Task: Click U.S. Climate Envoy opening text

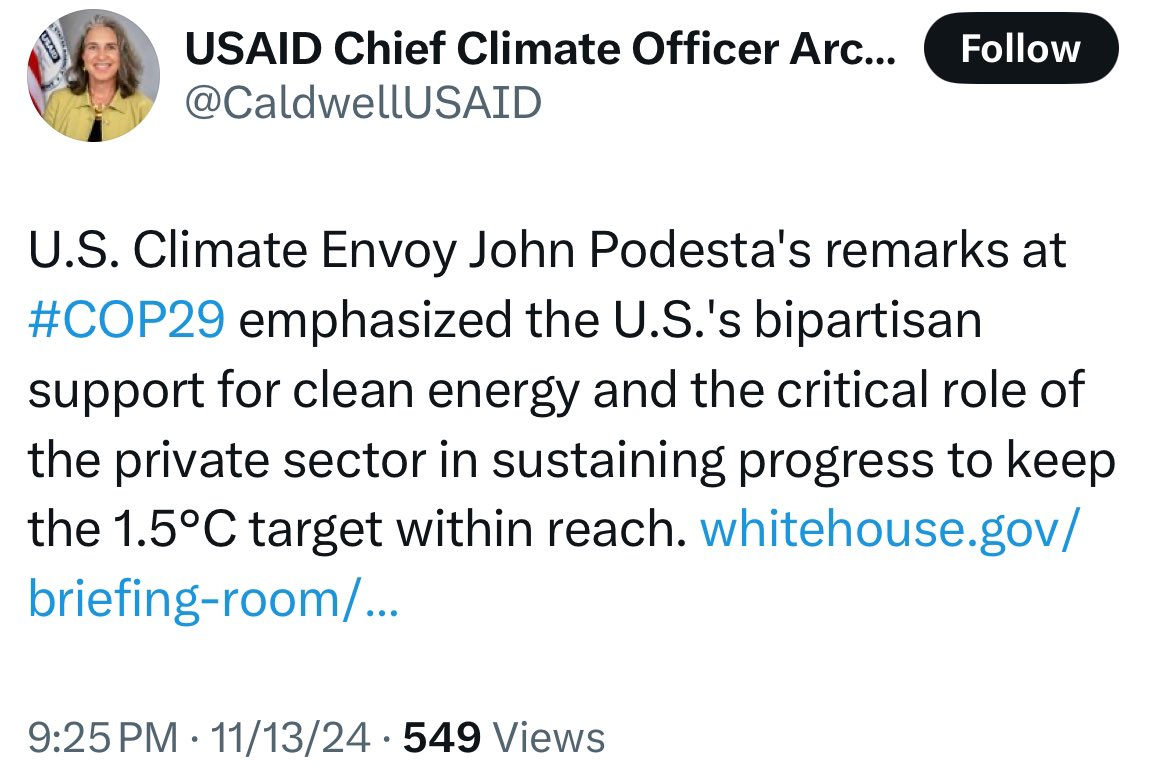Action: click(243, 249)
